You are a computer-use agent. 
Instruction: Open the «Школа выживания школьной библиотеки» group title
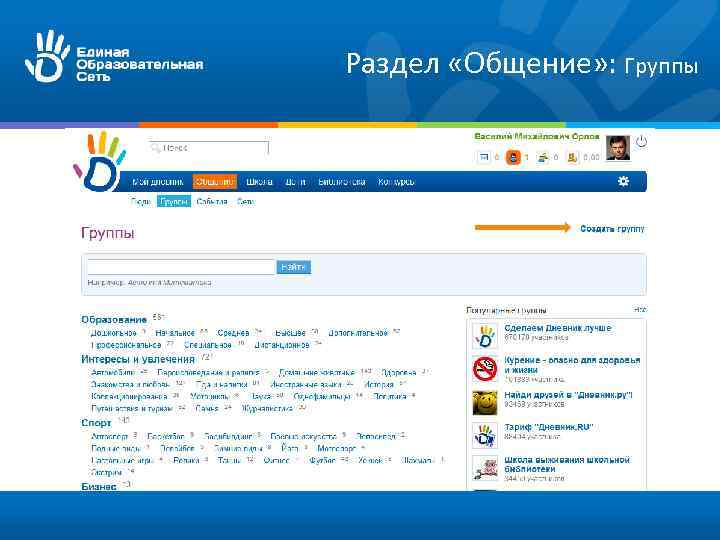pos(567,464)
